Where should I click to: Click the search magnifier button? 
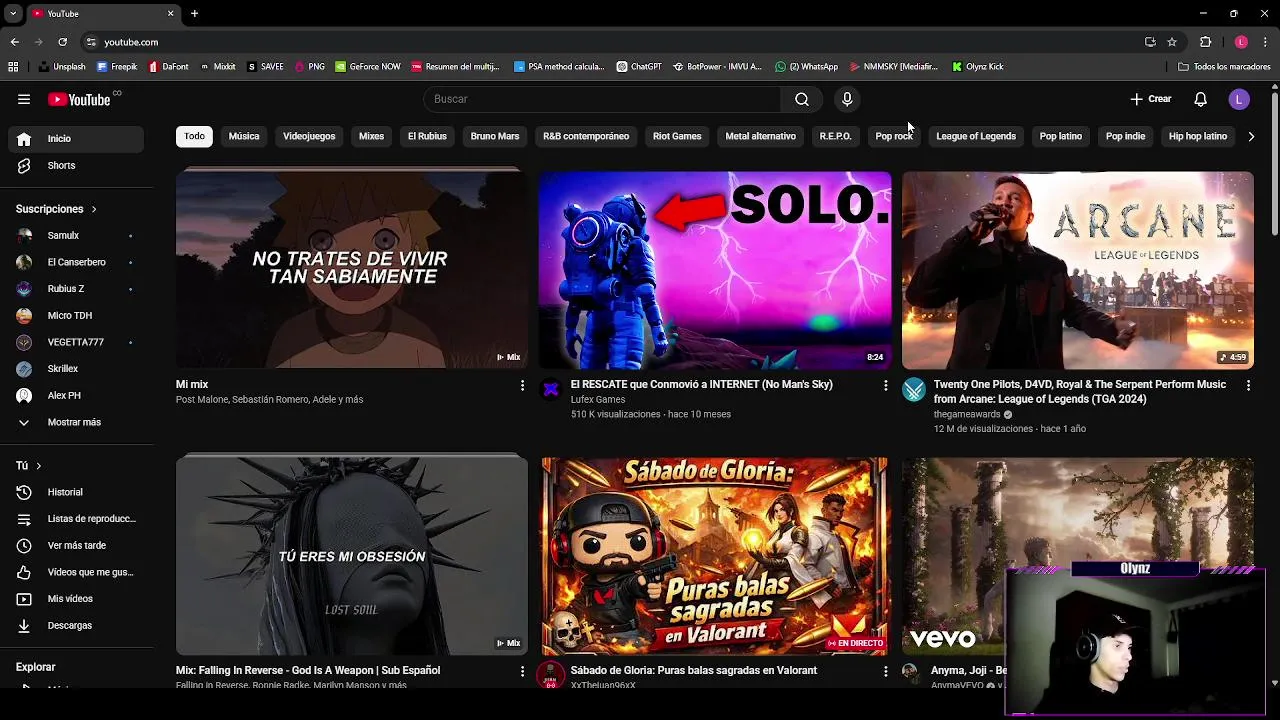pos(802,99)
